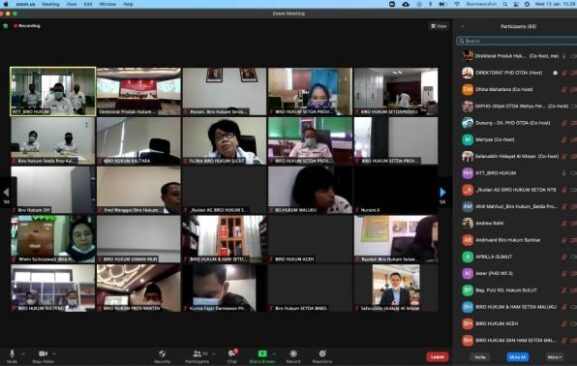Open the Chat icon with notification badge

pyautogui.click(x=232, y=353)
